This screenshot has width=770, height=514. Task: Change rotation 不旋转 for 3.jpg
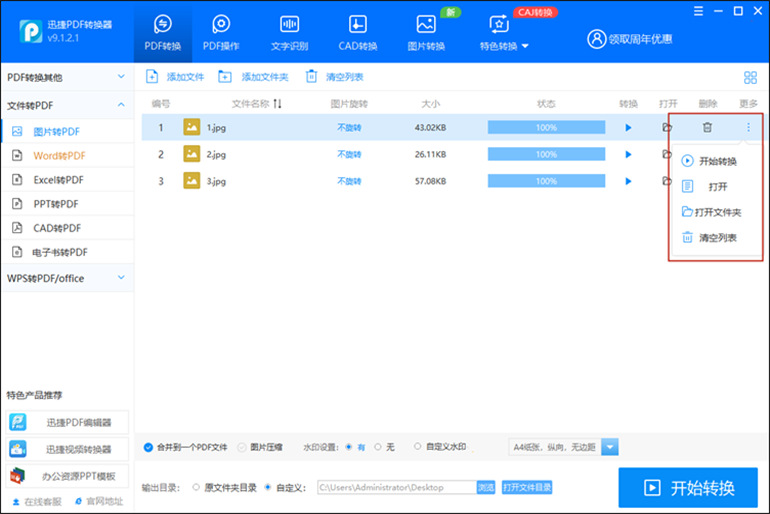(x=349, y=181)
